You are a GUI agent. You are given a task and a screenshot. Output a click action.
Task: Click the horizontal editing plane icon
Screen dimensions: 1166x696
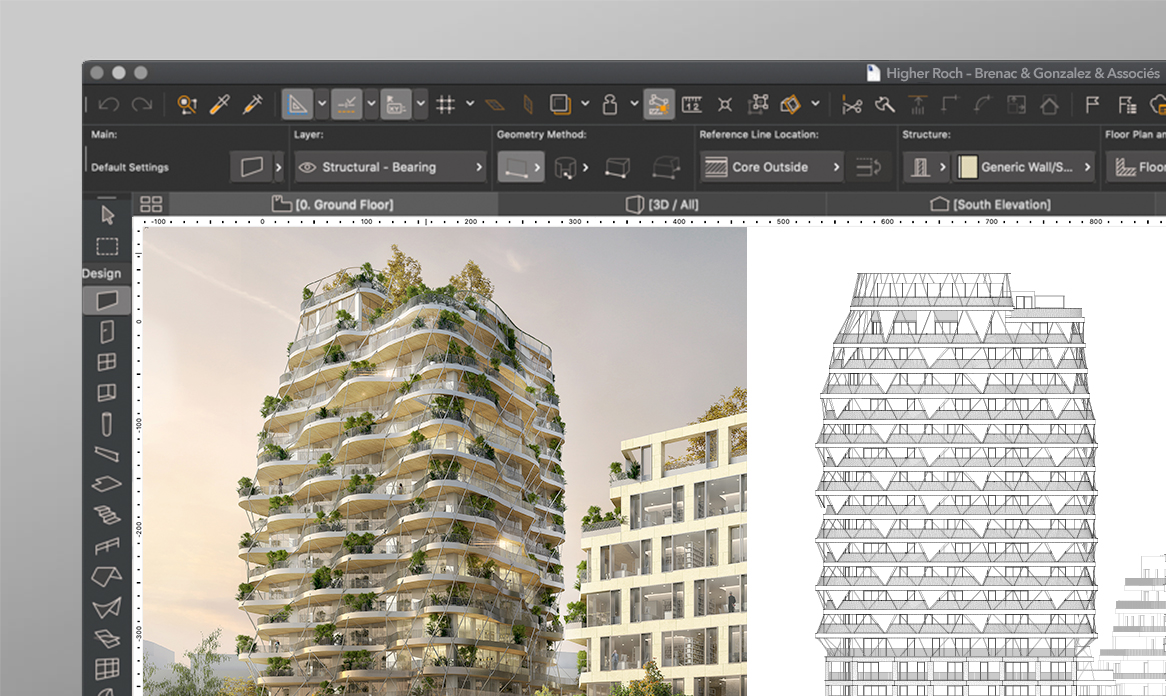coord(495,105)
